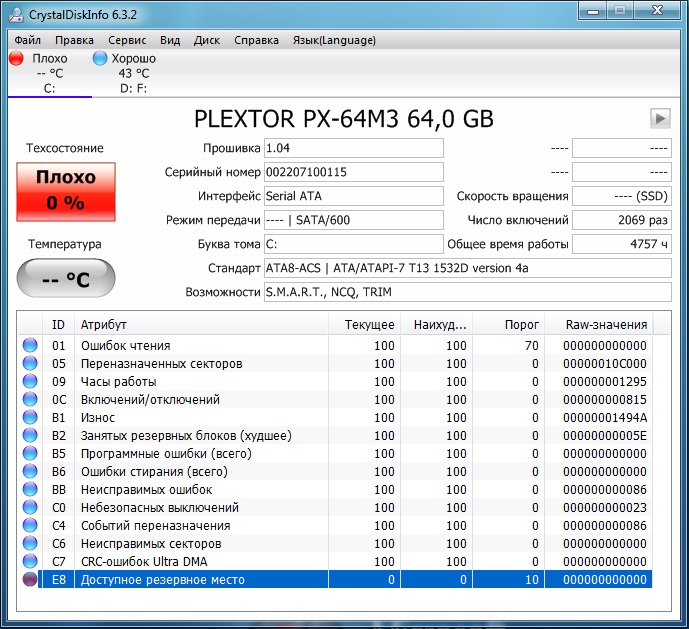
Task: Open the Файл menu
Action: pos(27,40)
